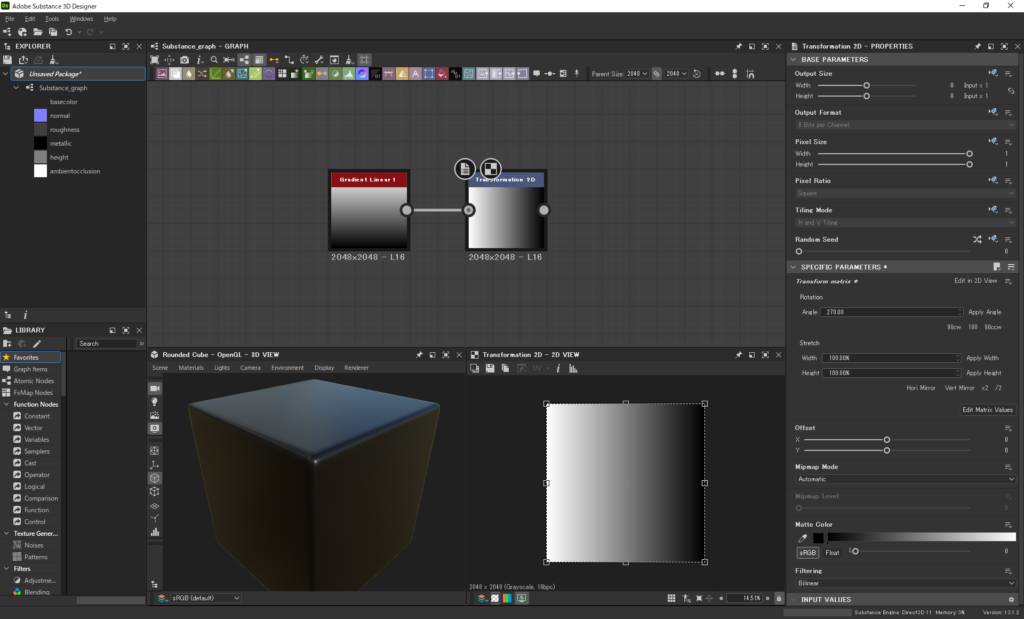
Task: Click the document badge above the Transformation 2D node
Action: click(465, 168)
